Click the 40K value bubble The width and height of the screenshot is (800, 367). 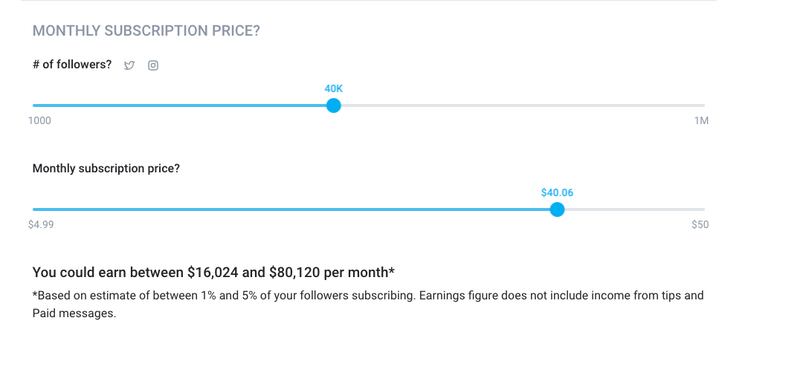(334, 89)
